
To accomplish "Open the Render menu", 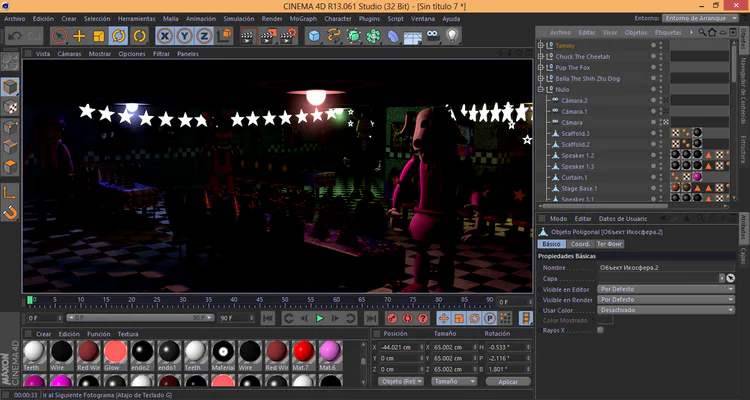I will (x=272, y=19).
